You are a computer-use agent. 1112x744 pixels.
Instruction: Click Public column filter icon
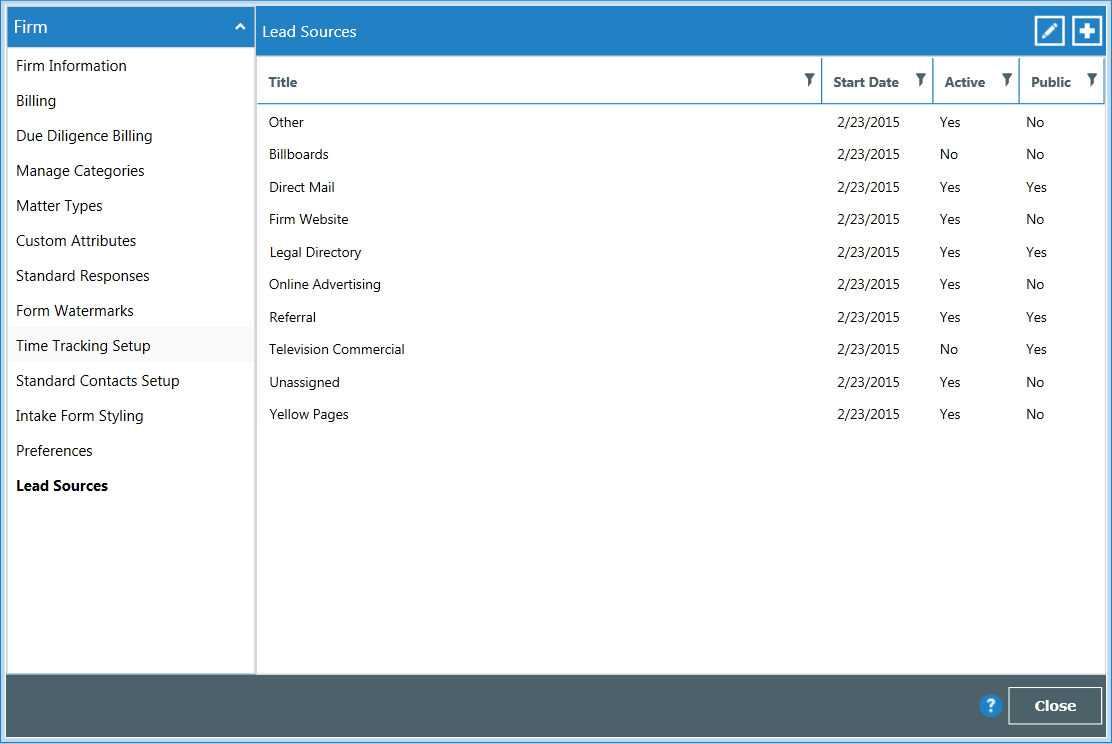1092,80
